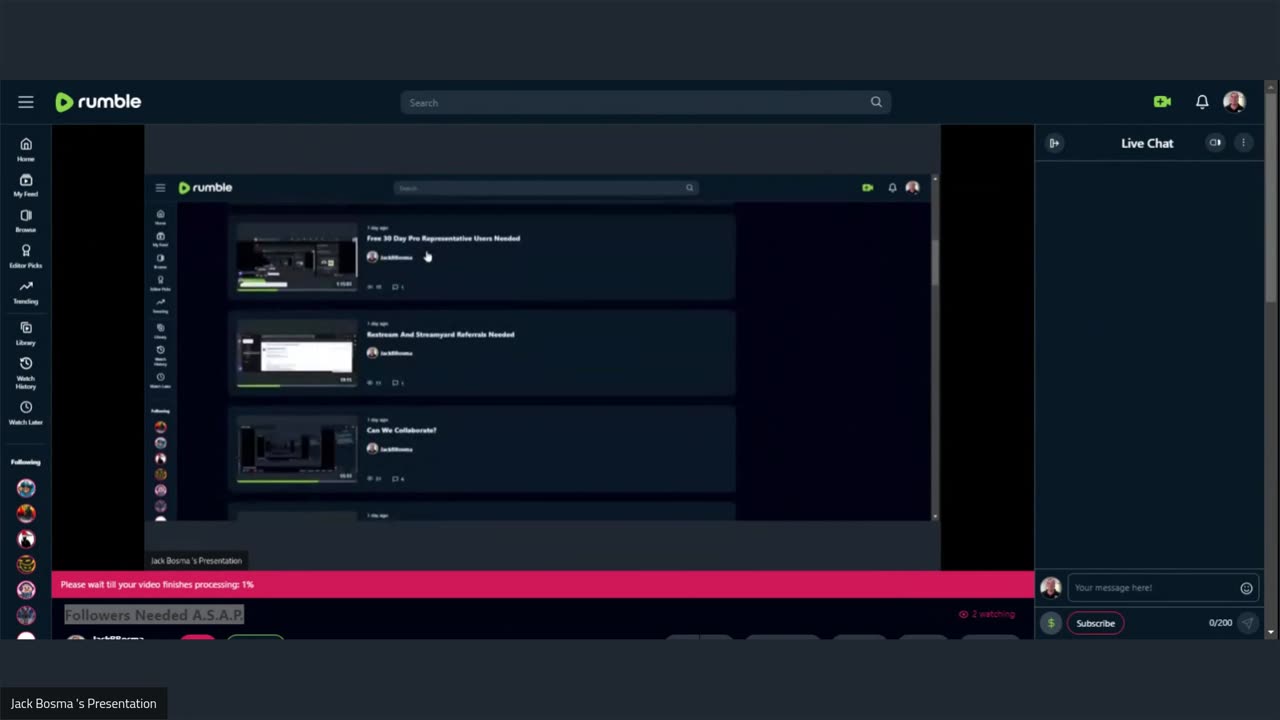
Task: Click the Following heading in the left sidebar
Action: click(x=26, y=462)
